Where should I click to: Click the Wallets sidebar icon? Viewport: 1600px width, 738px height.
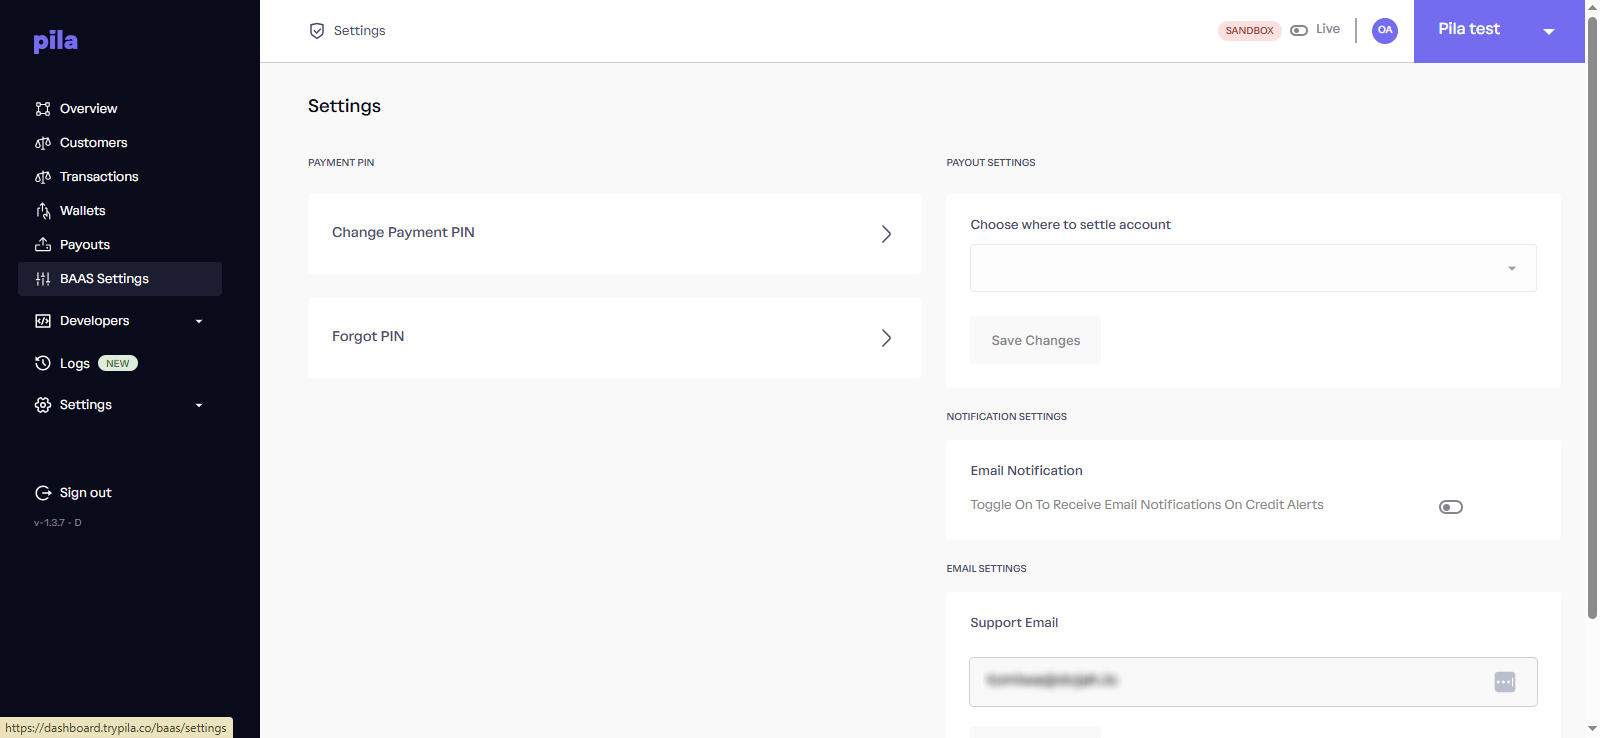[43, 211]
